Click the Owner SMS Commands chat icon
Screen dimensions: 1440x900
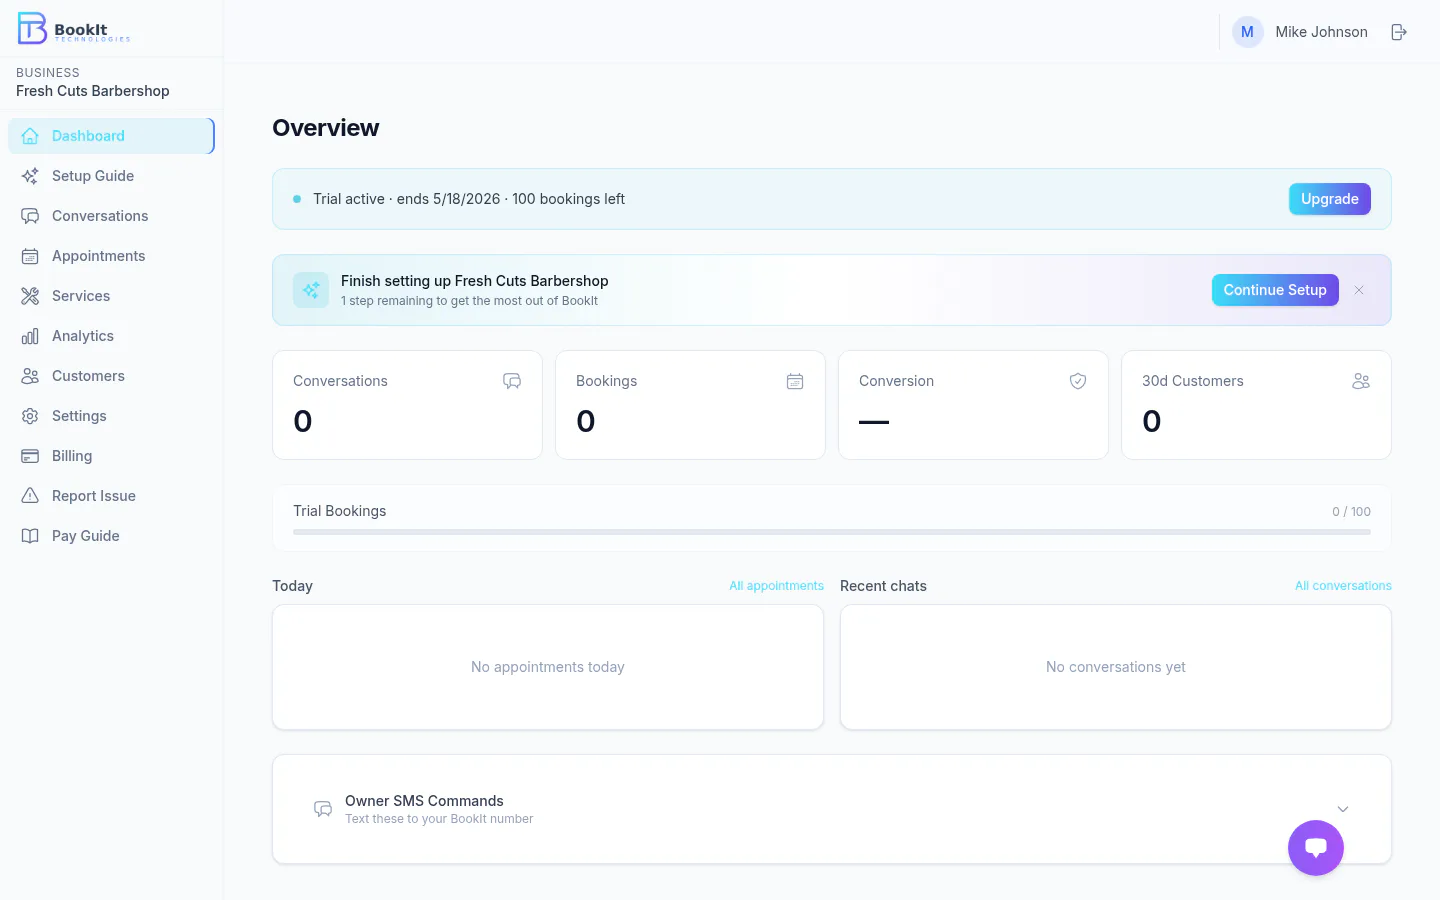point(323,809)
